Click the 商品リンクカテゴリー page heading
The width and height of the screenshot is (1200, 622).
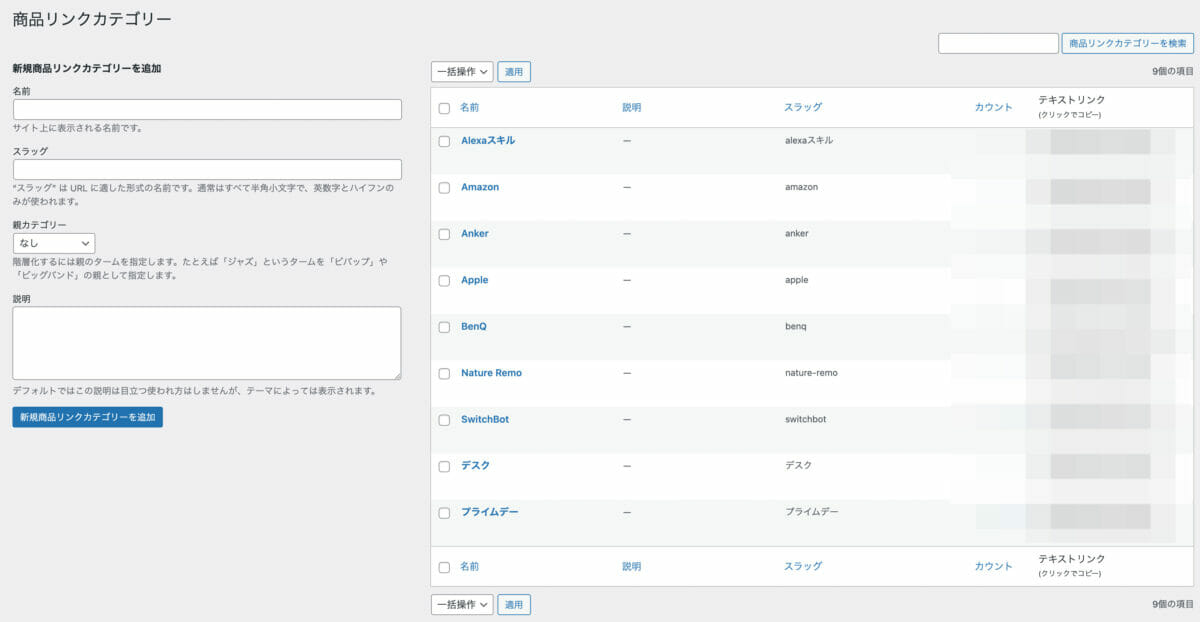(x=92, y=19)
